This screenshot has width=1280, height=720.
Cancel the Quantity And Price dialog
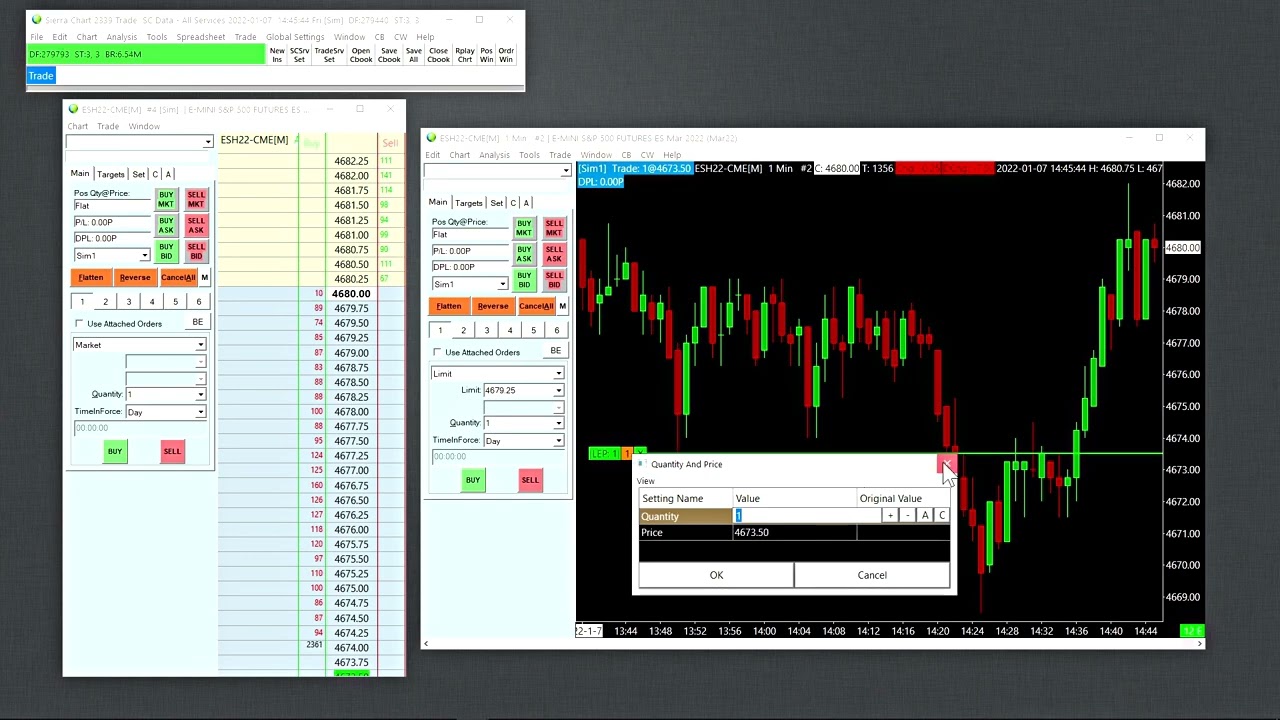coord(872,575)
